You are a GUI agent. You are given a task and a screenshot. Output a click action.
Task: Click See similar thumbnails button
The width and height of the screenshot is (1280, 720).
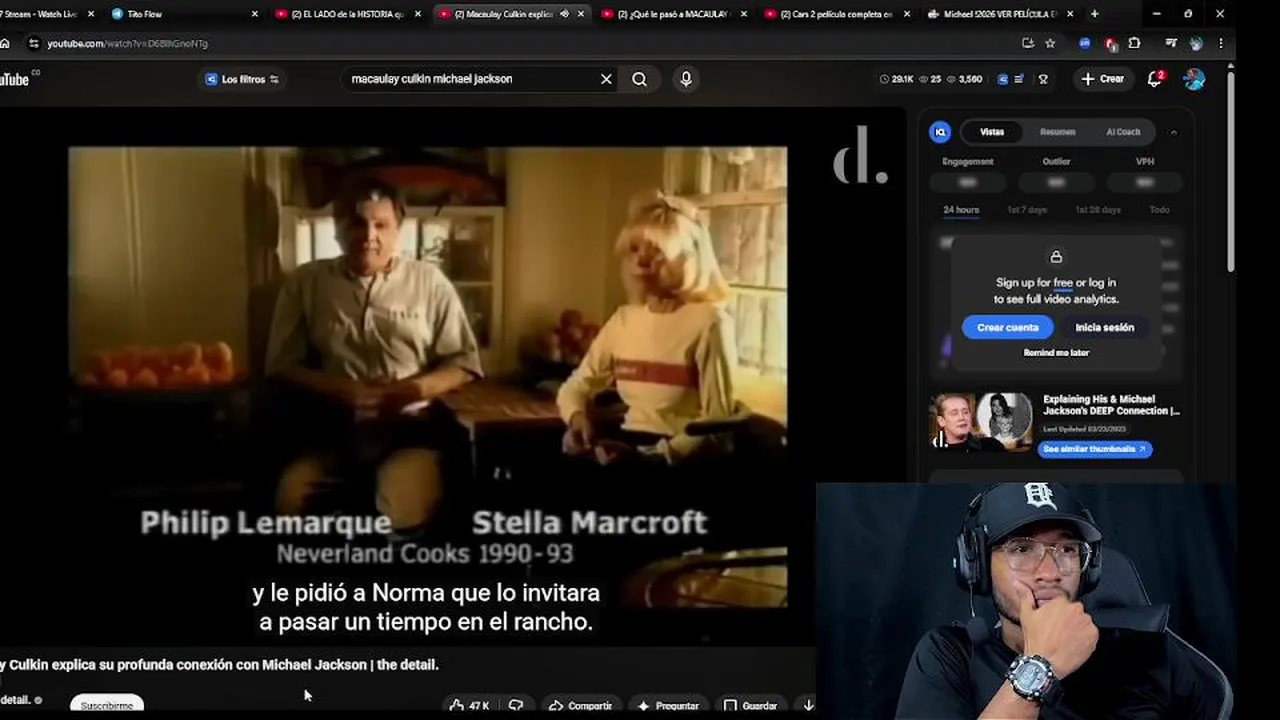pyautogui.click(x=1095, y=449)
